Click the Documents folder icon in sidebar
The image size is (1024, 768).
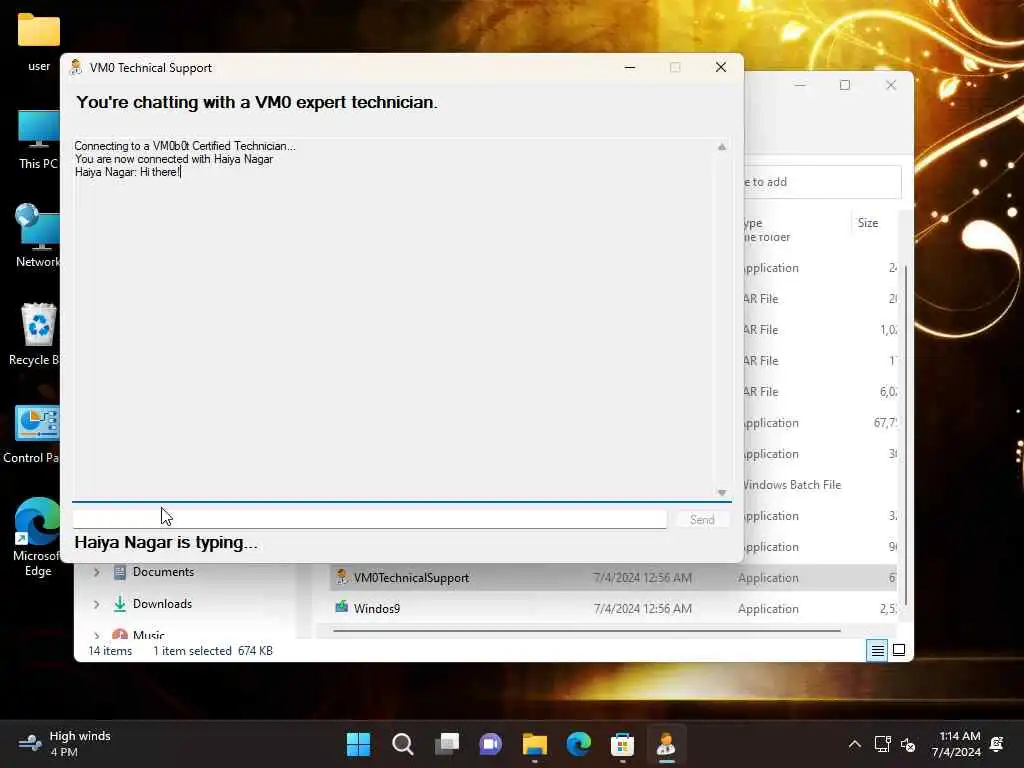[x=120, y=572]
